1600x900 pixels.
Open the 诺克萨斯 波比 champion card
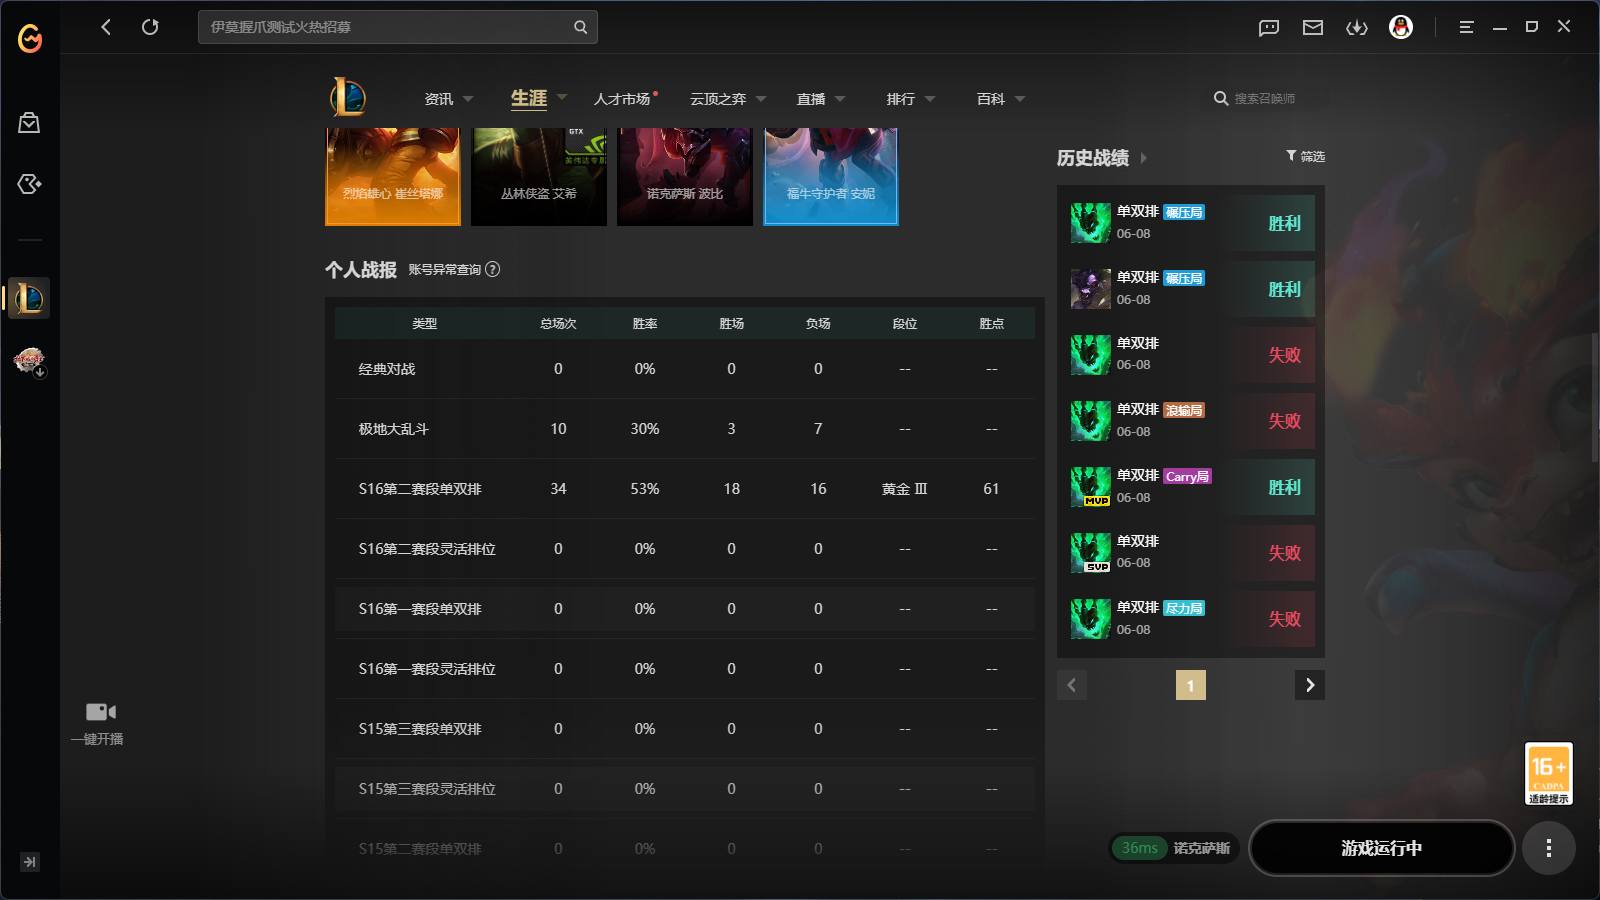pyautogui.click(x=685, y=177)
